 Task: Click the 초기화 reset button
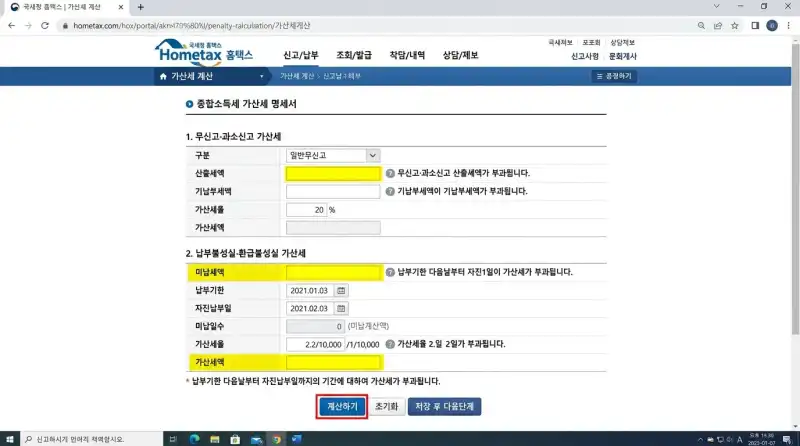[386, 407]
